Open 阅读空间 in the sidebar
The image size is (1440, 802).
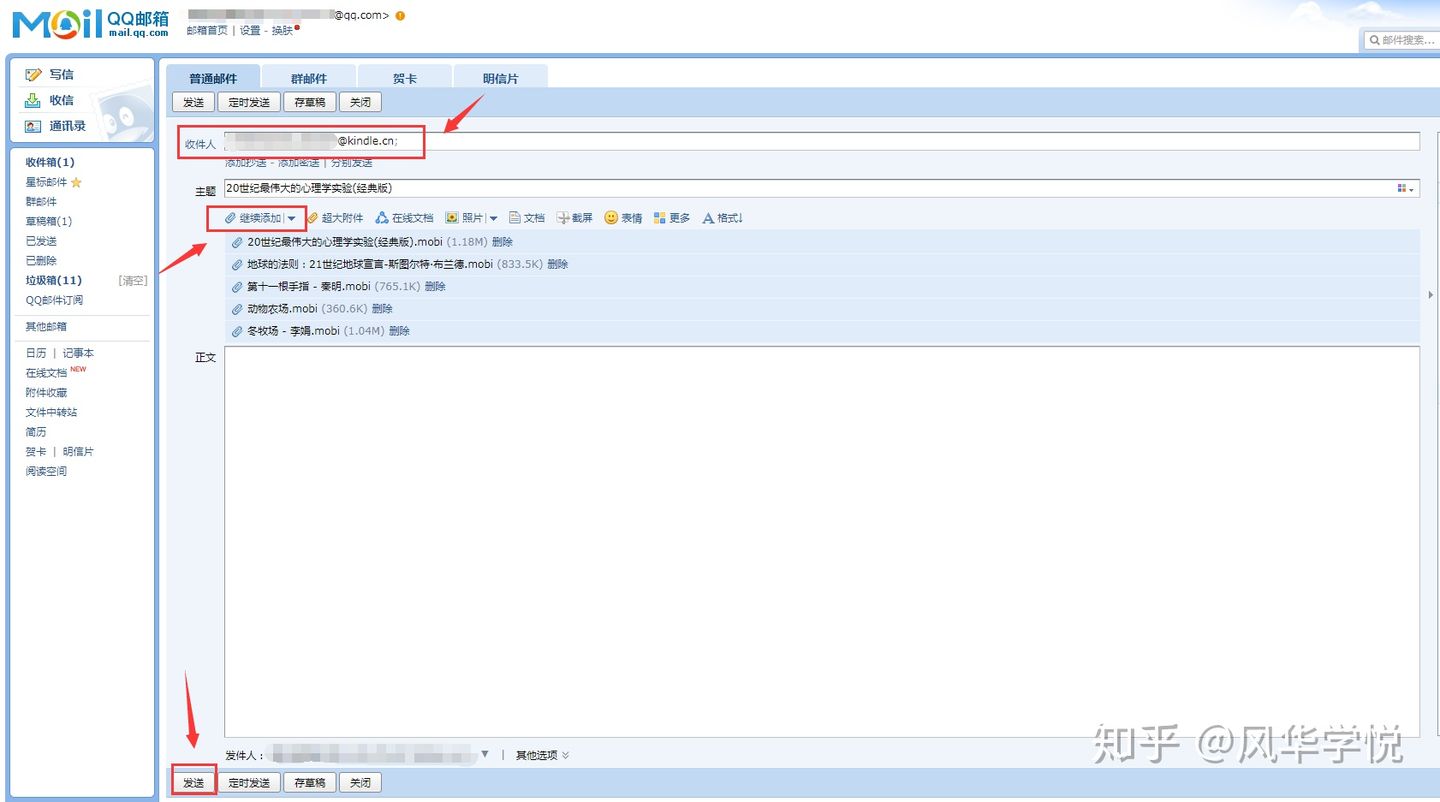[x=46, y=471]
